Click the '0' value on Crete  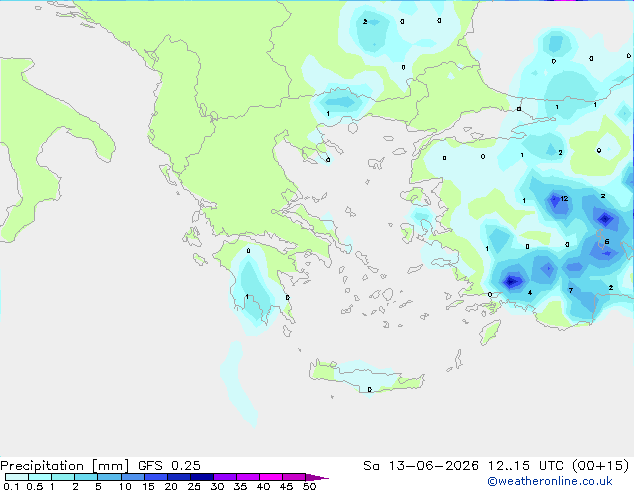point(370,390)
